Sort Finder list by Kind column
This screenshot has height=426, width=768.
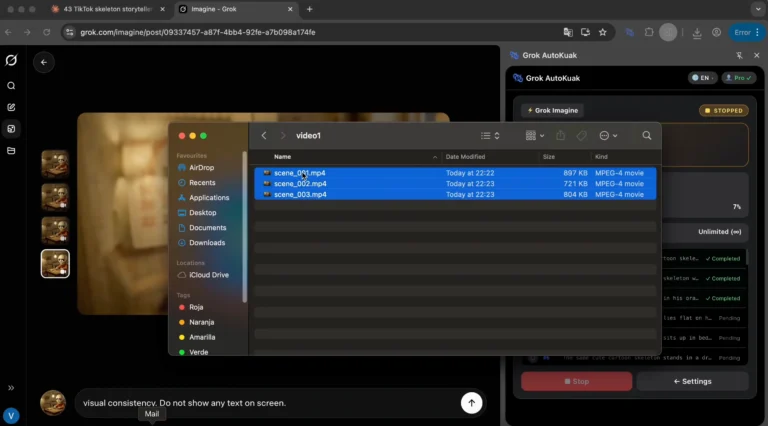pos(601,157)
